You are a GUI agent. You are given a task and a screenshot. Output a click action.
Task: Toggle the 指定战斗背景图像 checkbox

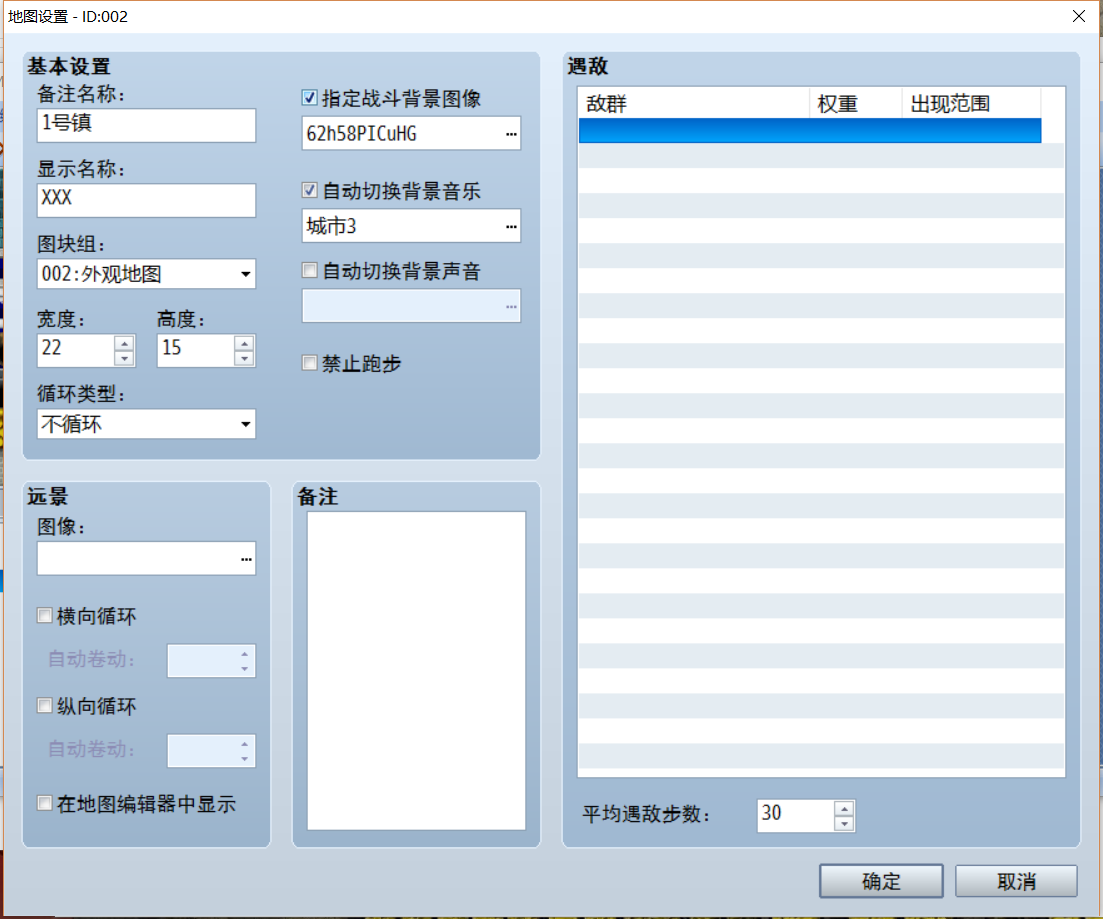pos(310,98)
